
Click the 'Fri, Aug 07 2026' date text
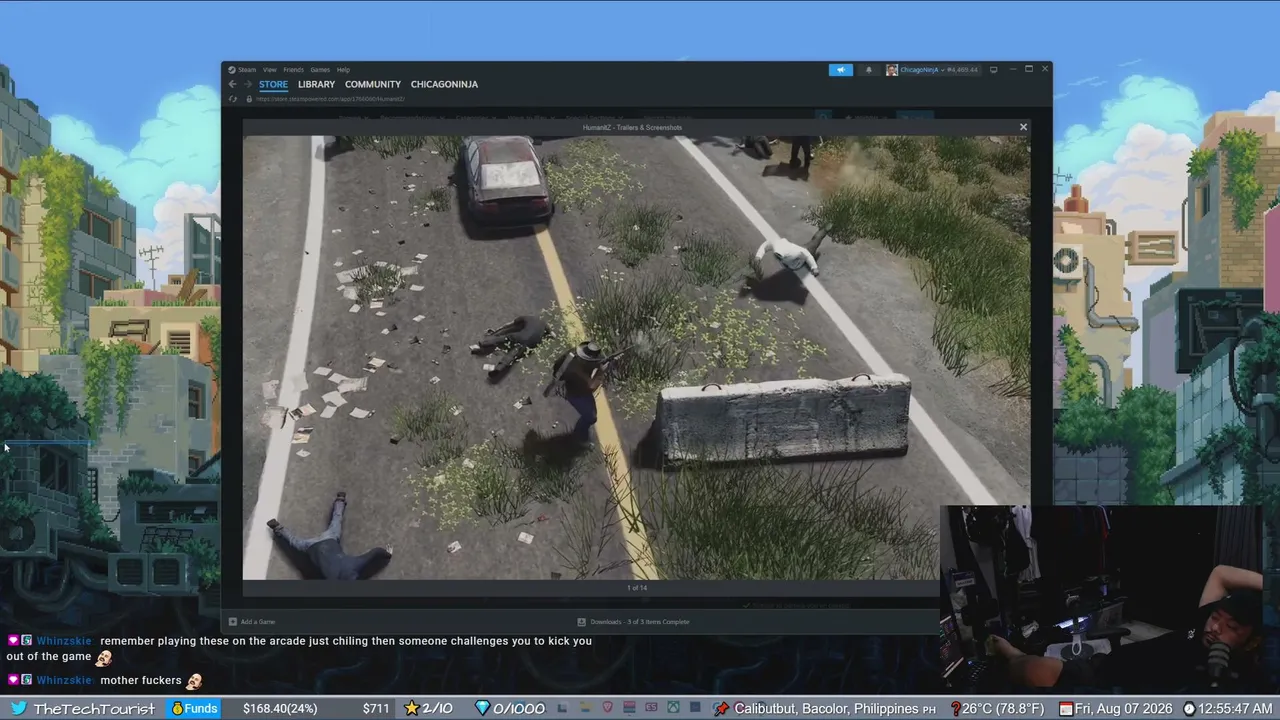point(1124,709)
